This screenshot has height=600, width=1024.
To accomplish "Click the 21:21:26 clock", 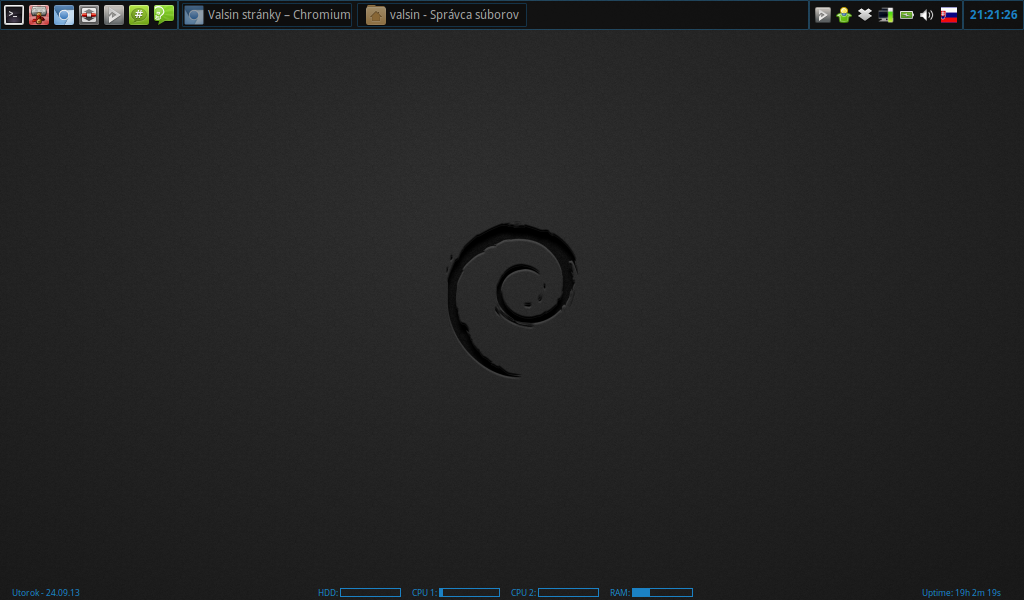I will pyautogui.click(x=993, y=15).
